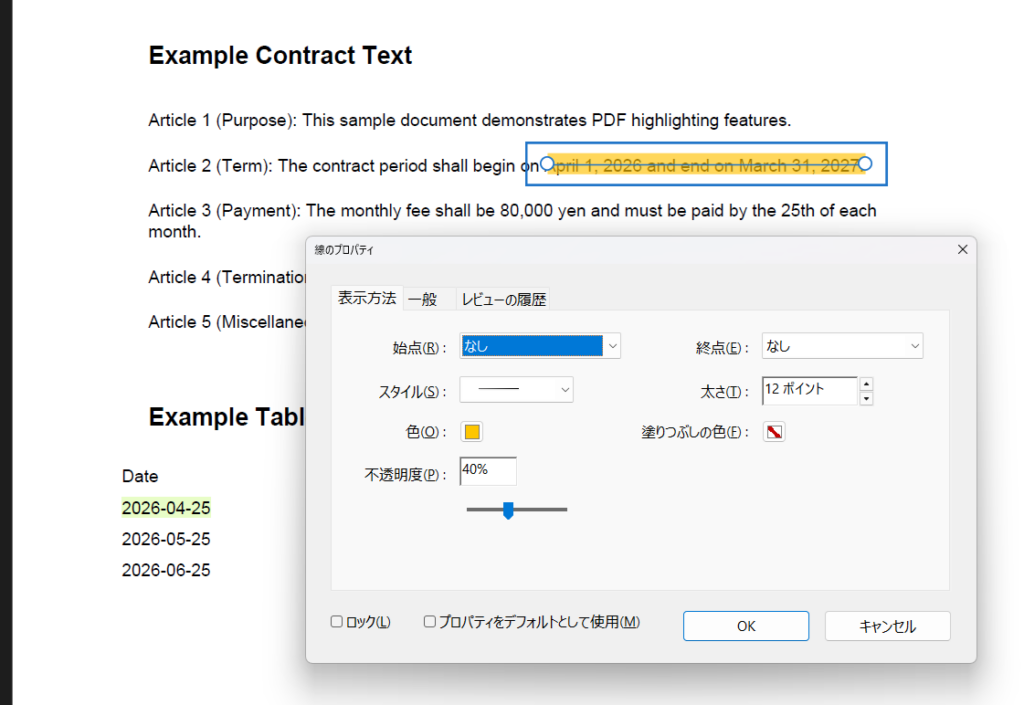1024x705 pixels.
Task: Check プロパティをデフォルトとして使用 option
Action: (x=430, y=622)
